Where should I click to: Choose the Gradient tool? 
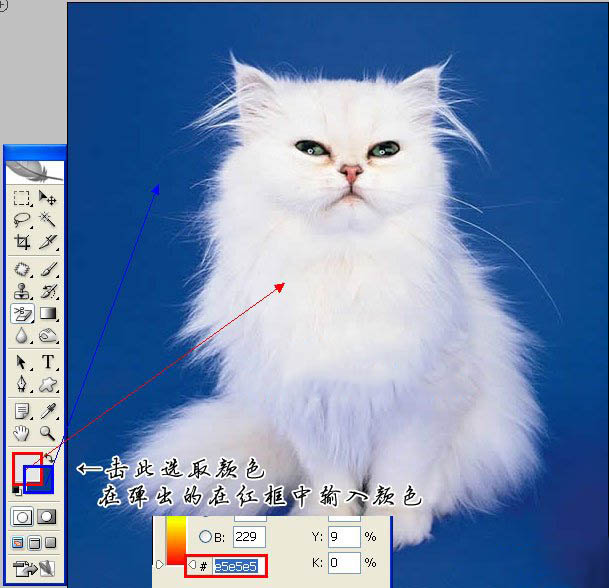[47, 314]
